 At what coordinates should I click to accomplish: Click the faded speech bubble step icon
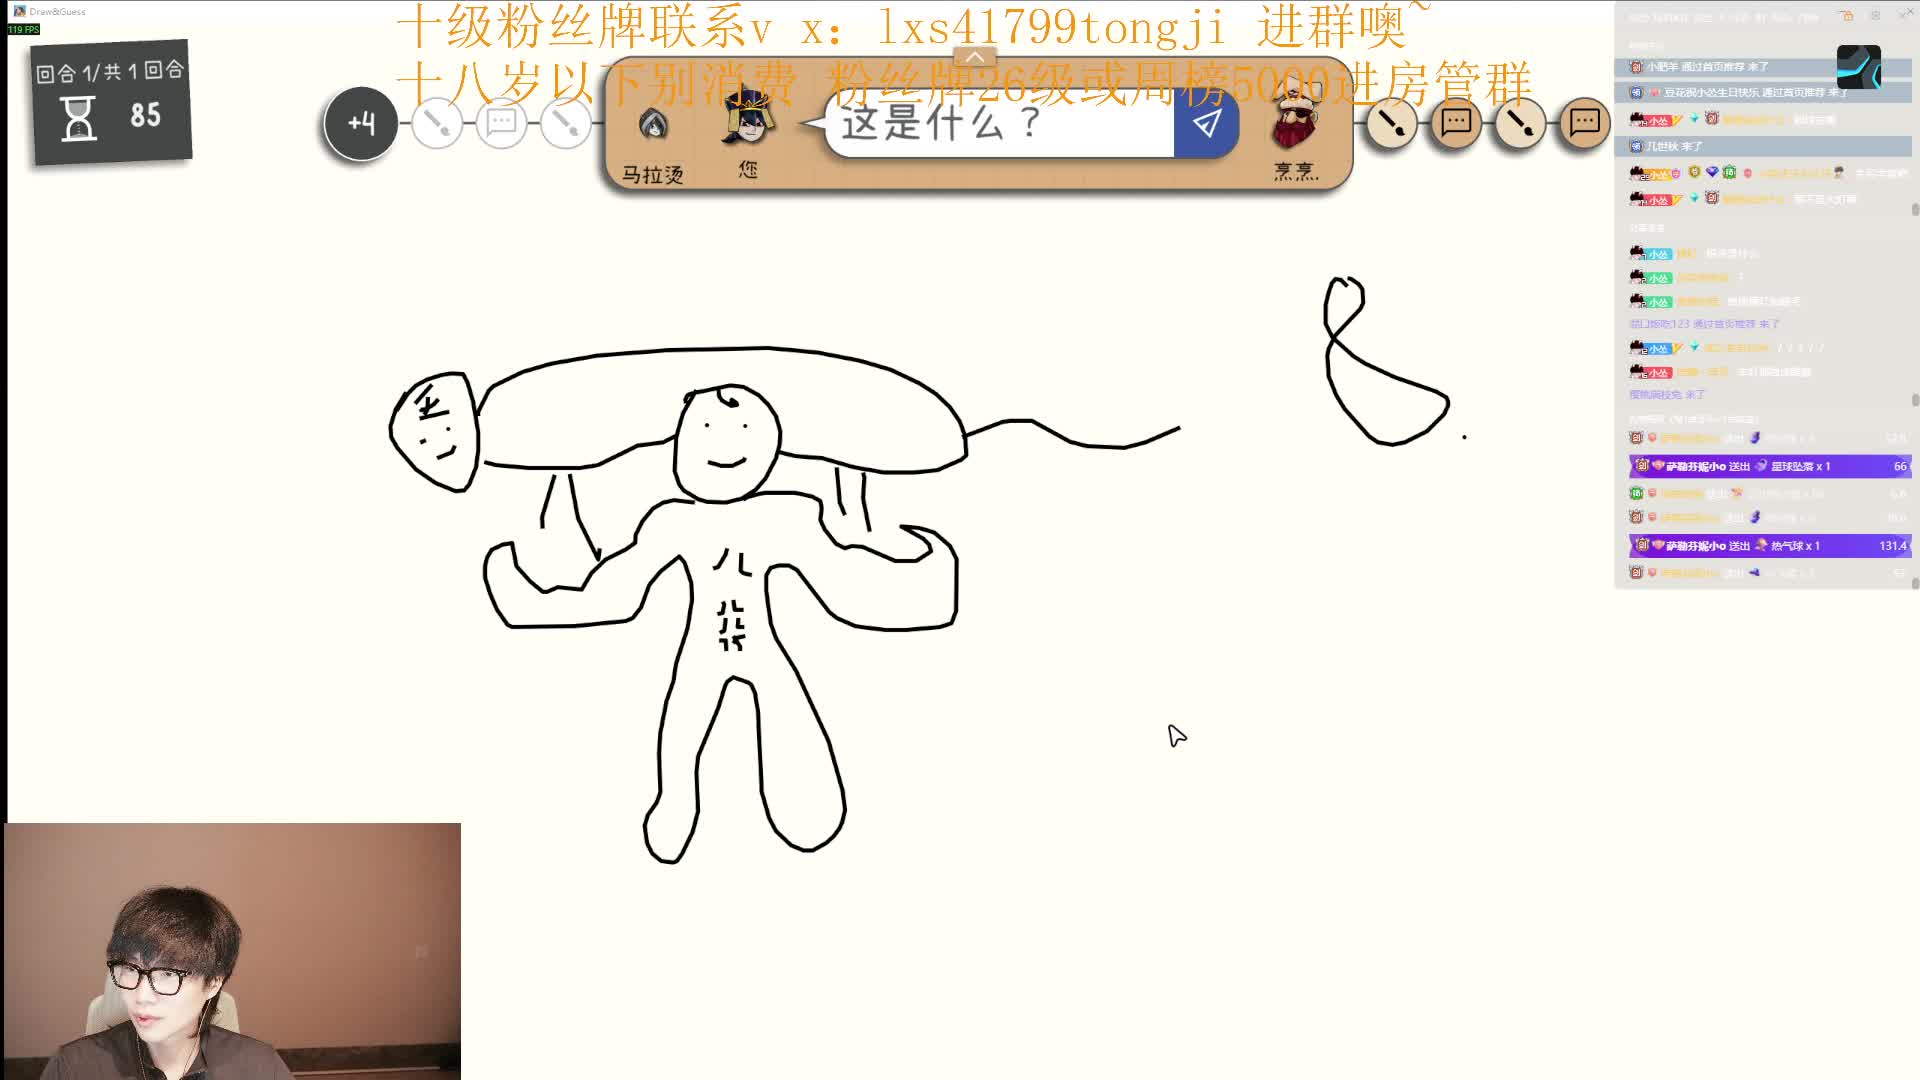pos(501,124)
